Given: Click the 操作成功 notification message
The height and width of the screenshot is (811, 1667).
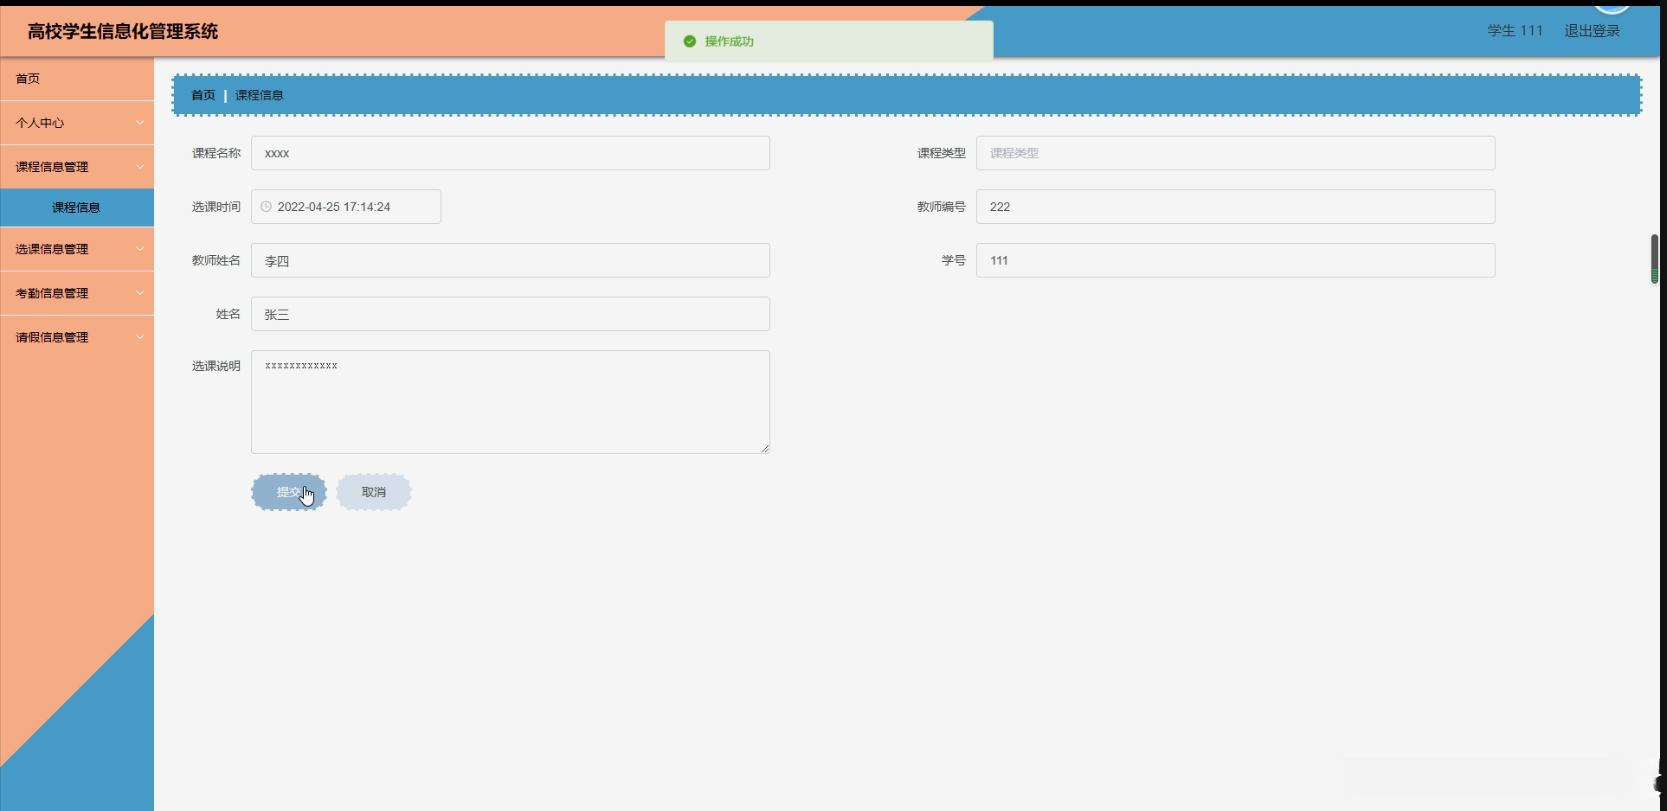Looking at the screenshot, I should (x=829, y=41).
